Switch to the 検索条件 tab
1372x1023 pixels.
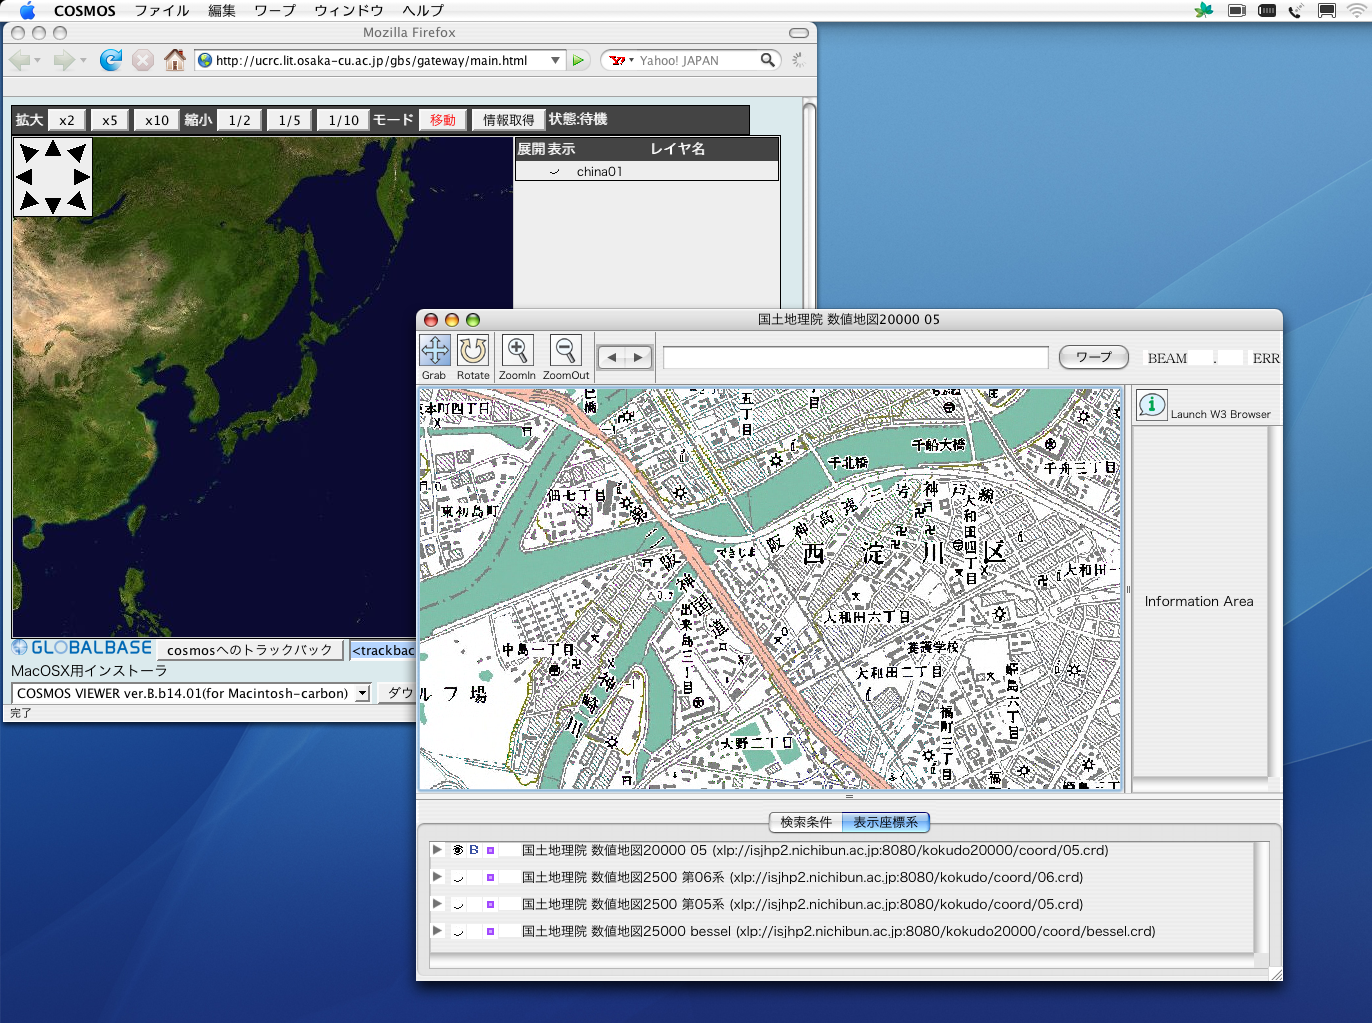tap(806, 822)
